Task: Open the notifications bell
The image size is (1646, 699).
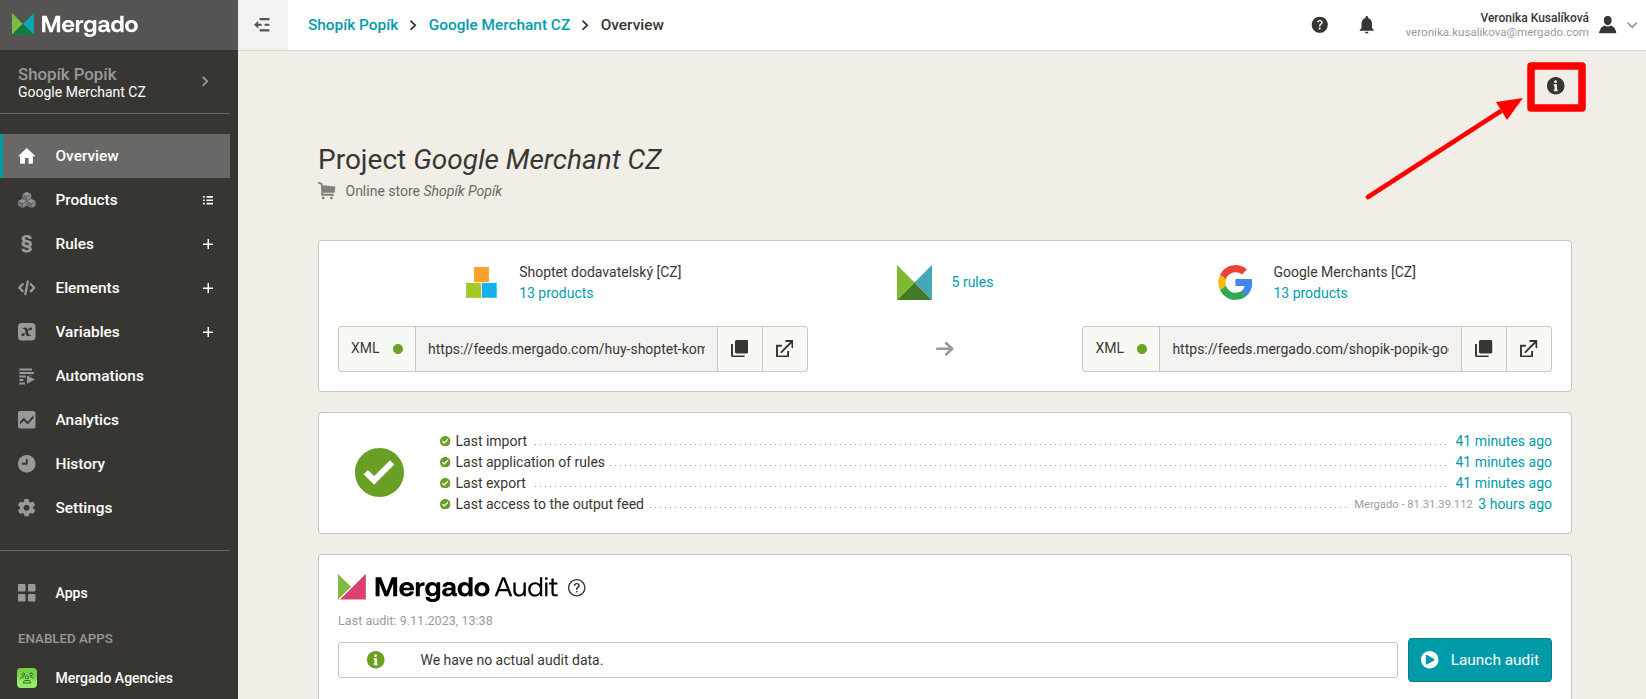Action: (1366, 25)
